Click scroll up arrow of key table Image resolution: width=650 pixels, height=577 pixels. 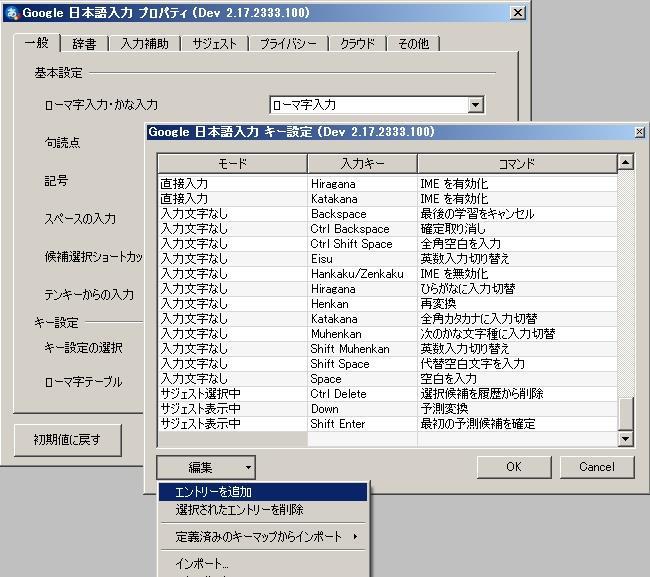(626, 162)
